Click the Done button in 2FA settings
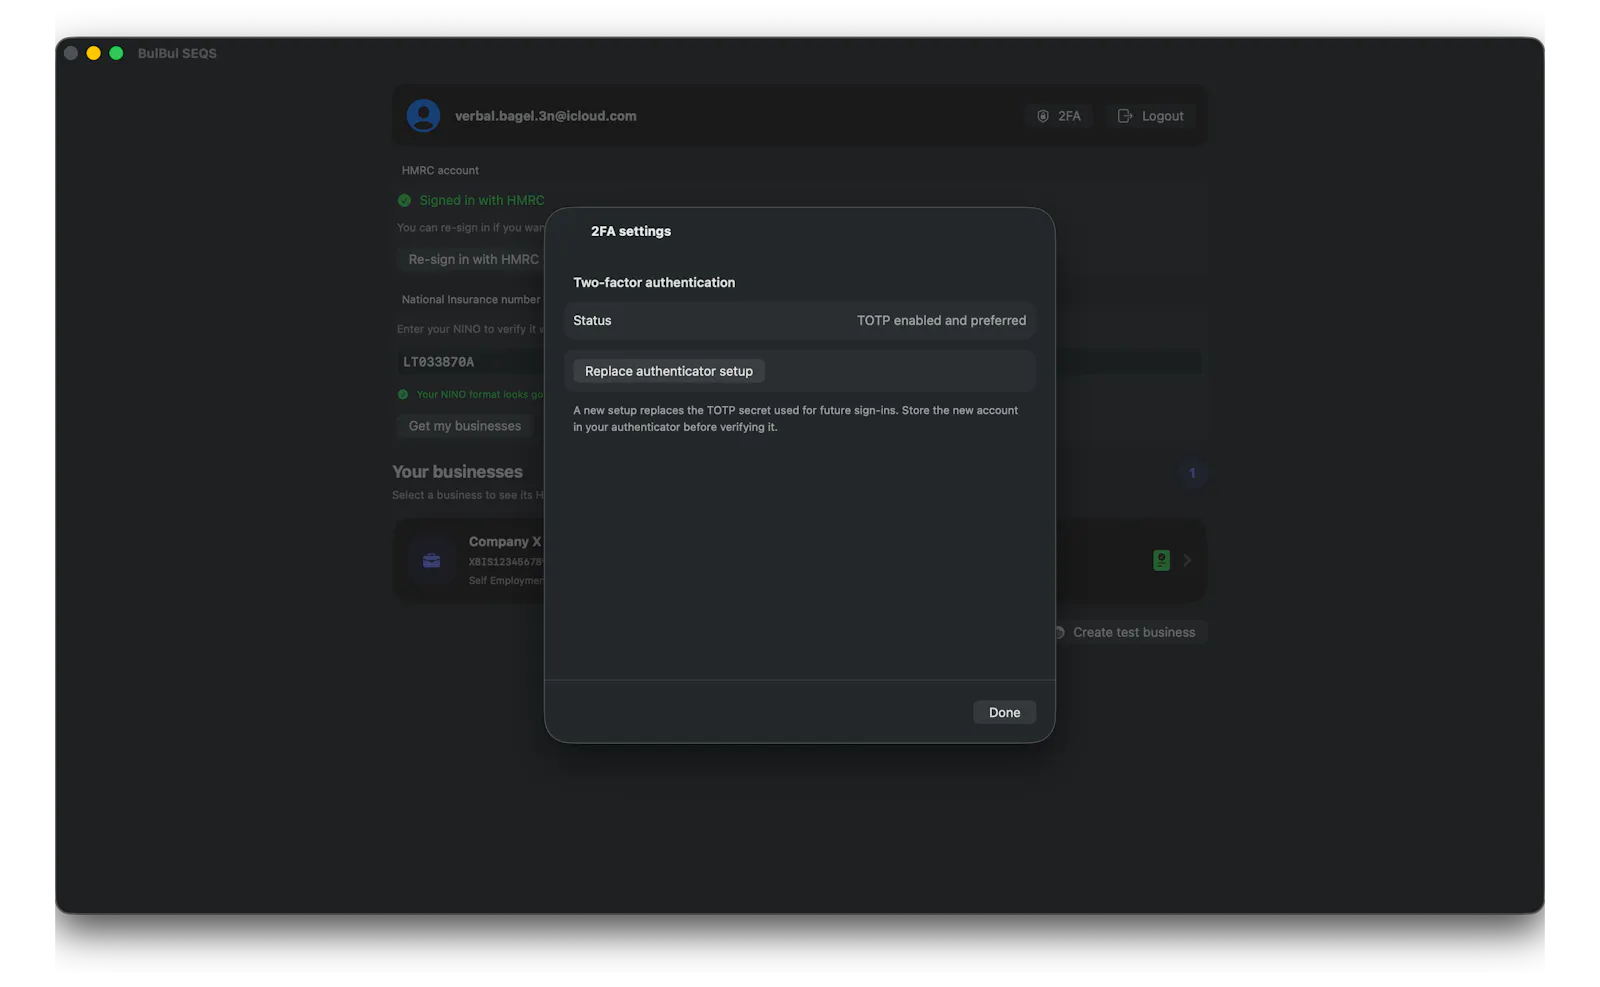 click(1004, 712)
